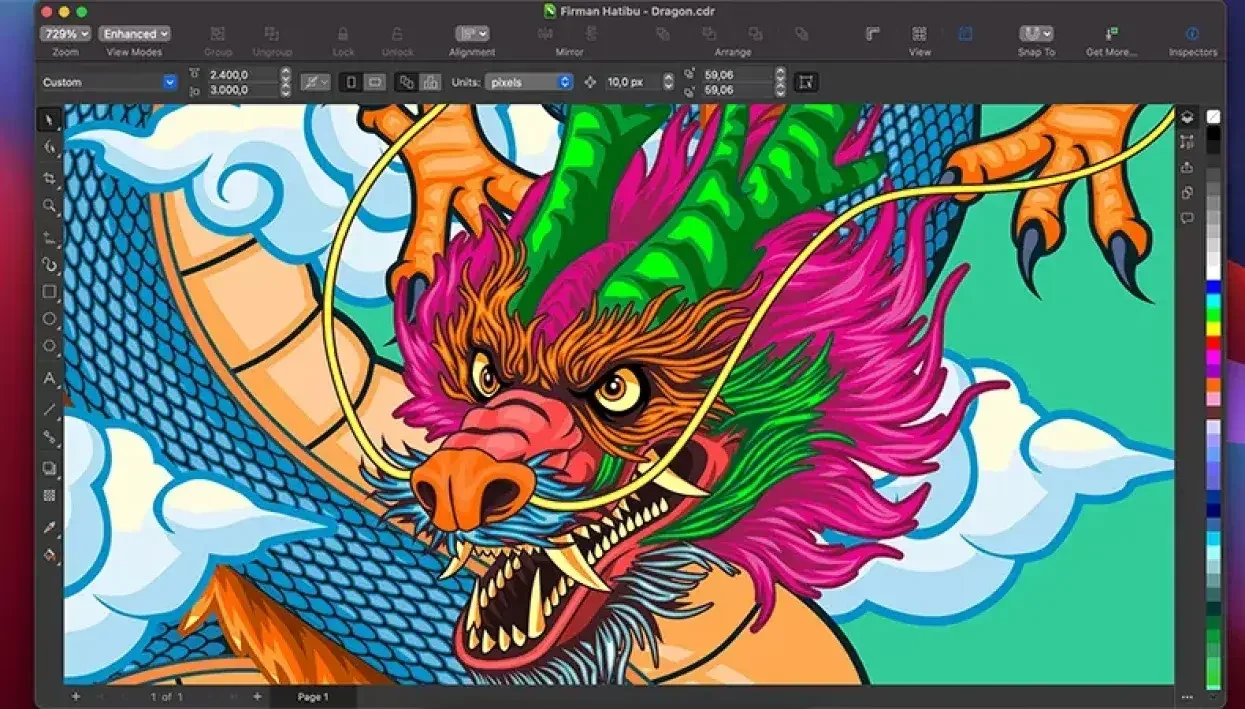1245x709 pixels.
Task: Select the Rectangle tool
Action: (49, 292)
